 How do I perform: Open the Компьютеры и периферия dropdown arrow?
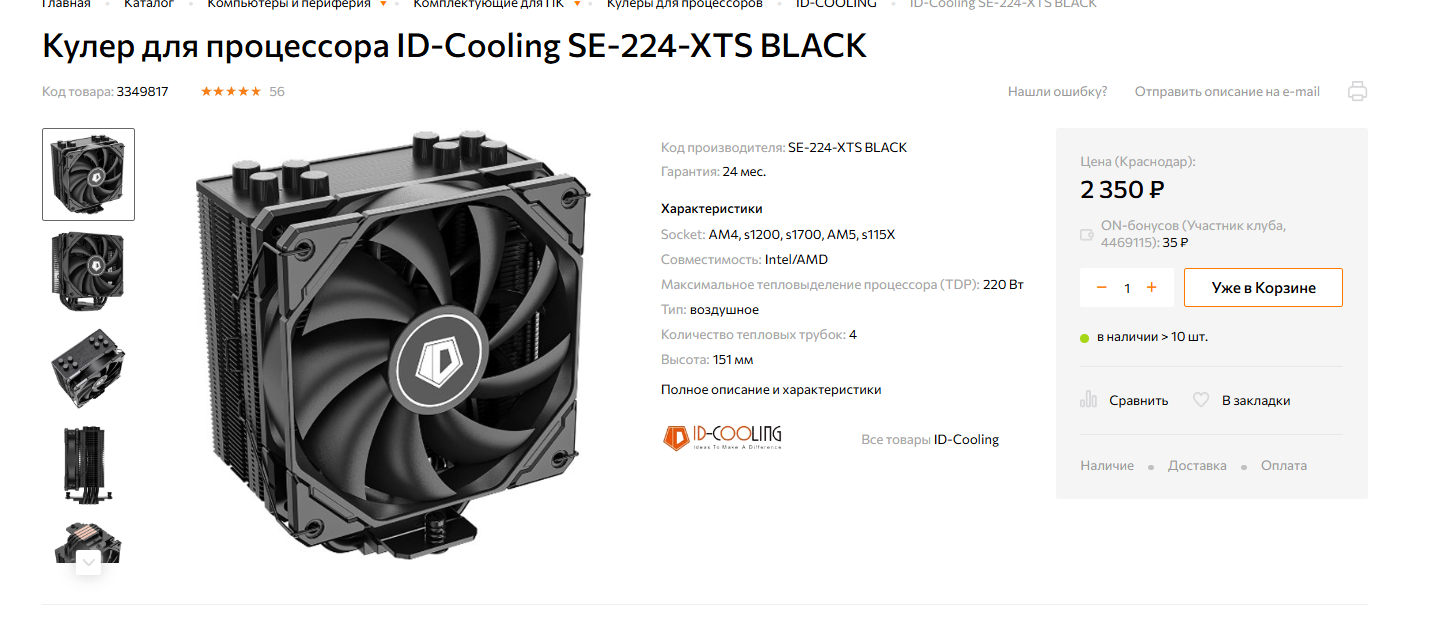point(383,4)
